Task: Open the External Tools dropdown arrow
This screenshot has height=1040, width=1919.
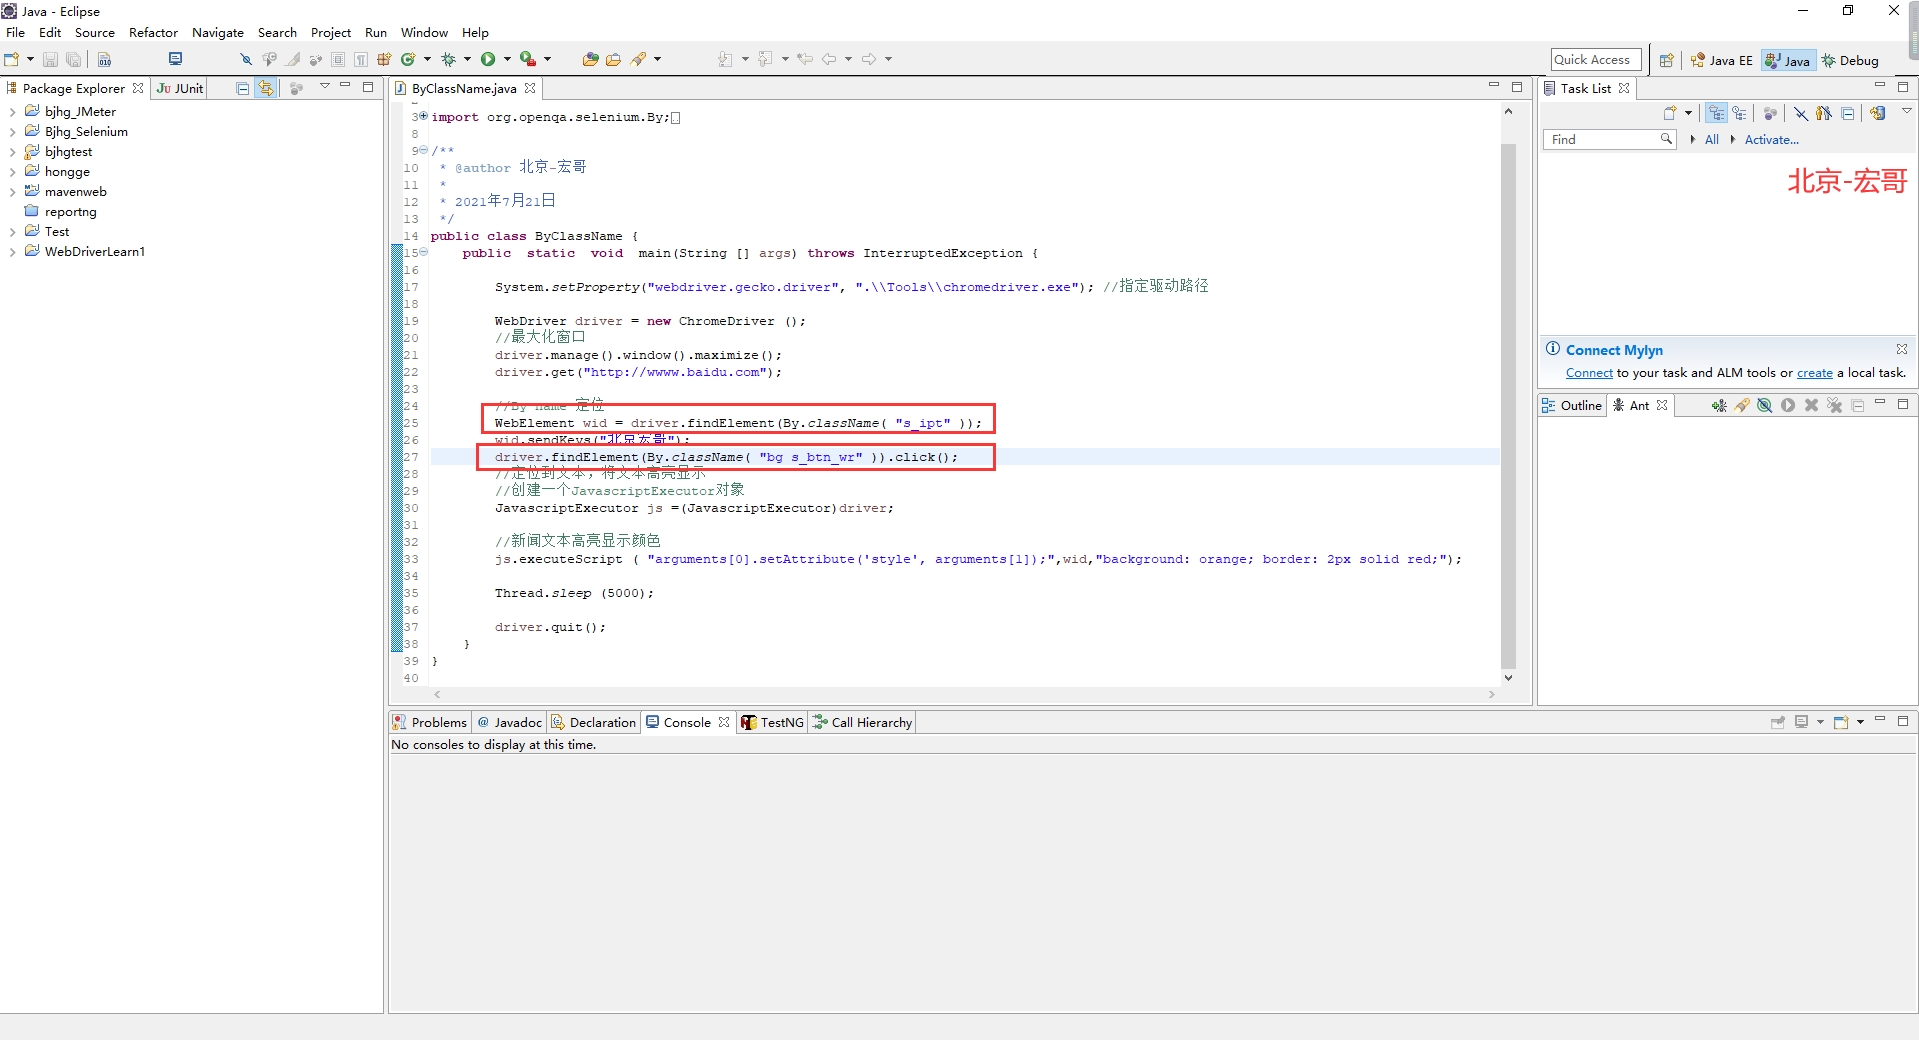Action: tap(547, 59)
